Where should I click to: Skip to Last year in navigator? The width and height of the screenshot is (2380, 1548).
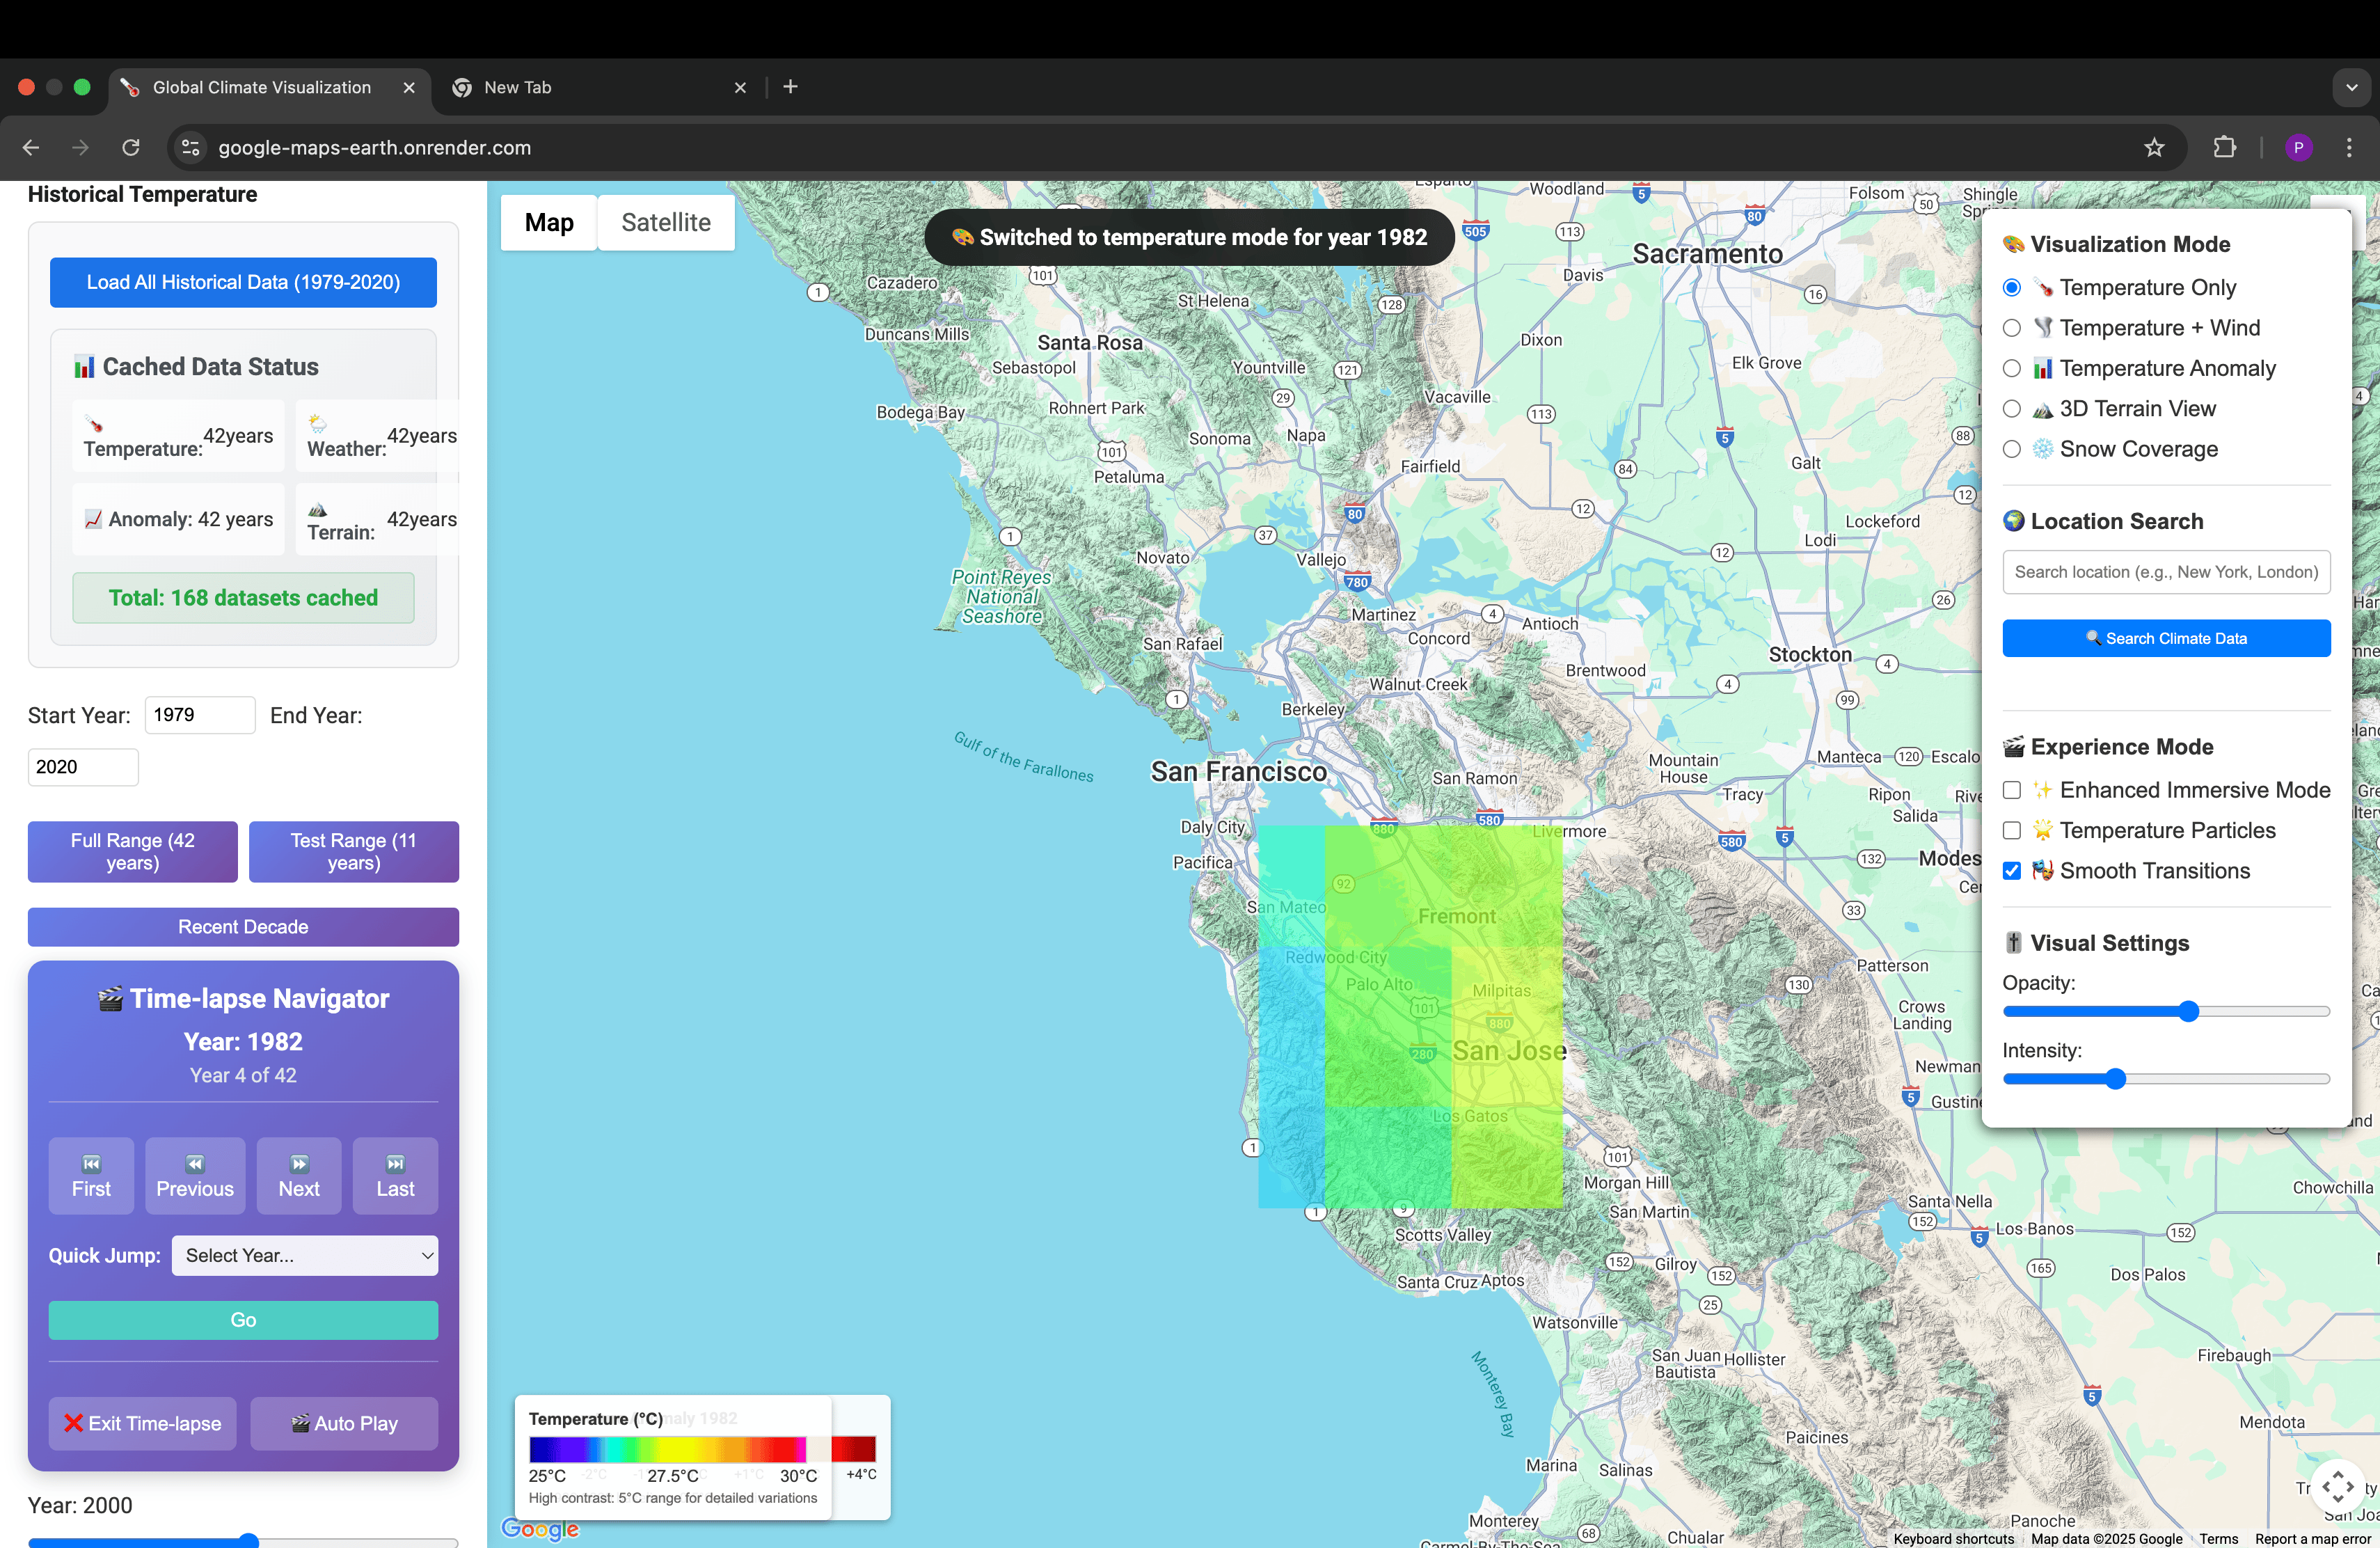click(x=395, y=1176)
